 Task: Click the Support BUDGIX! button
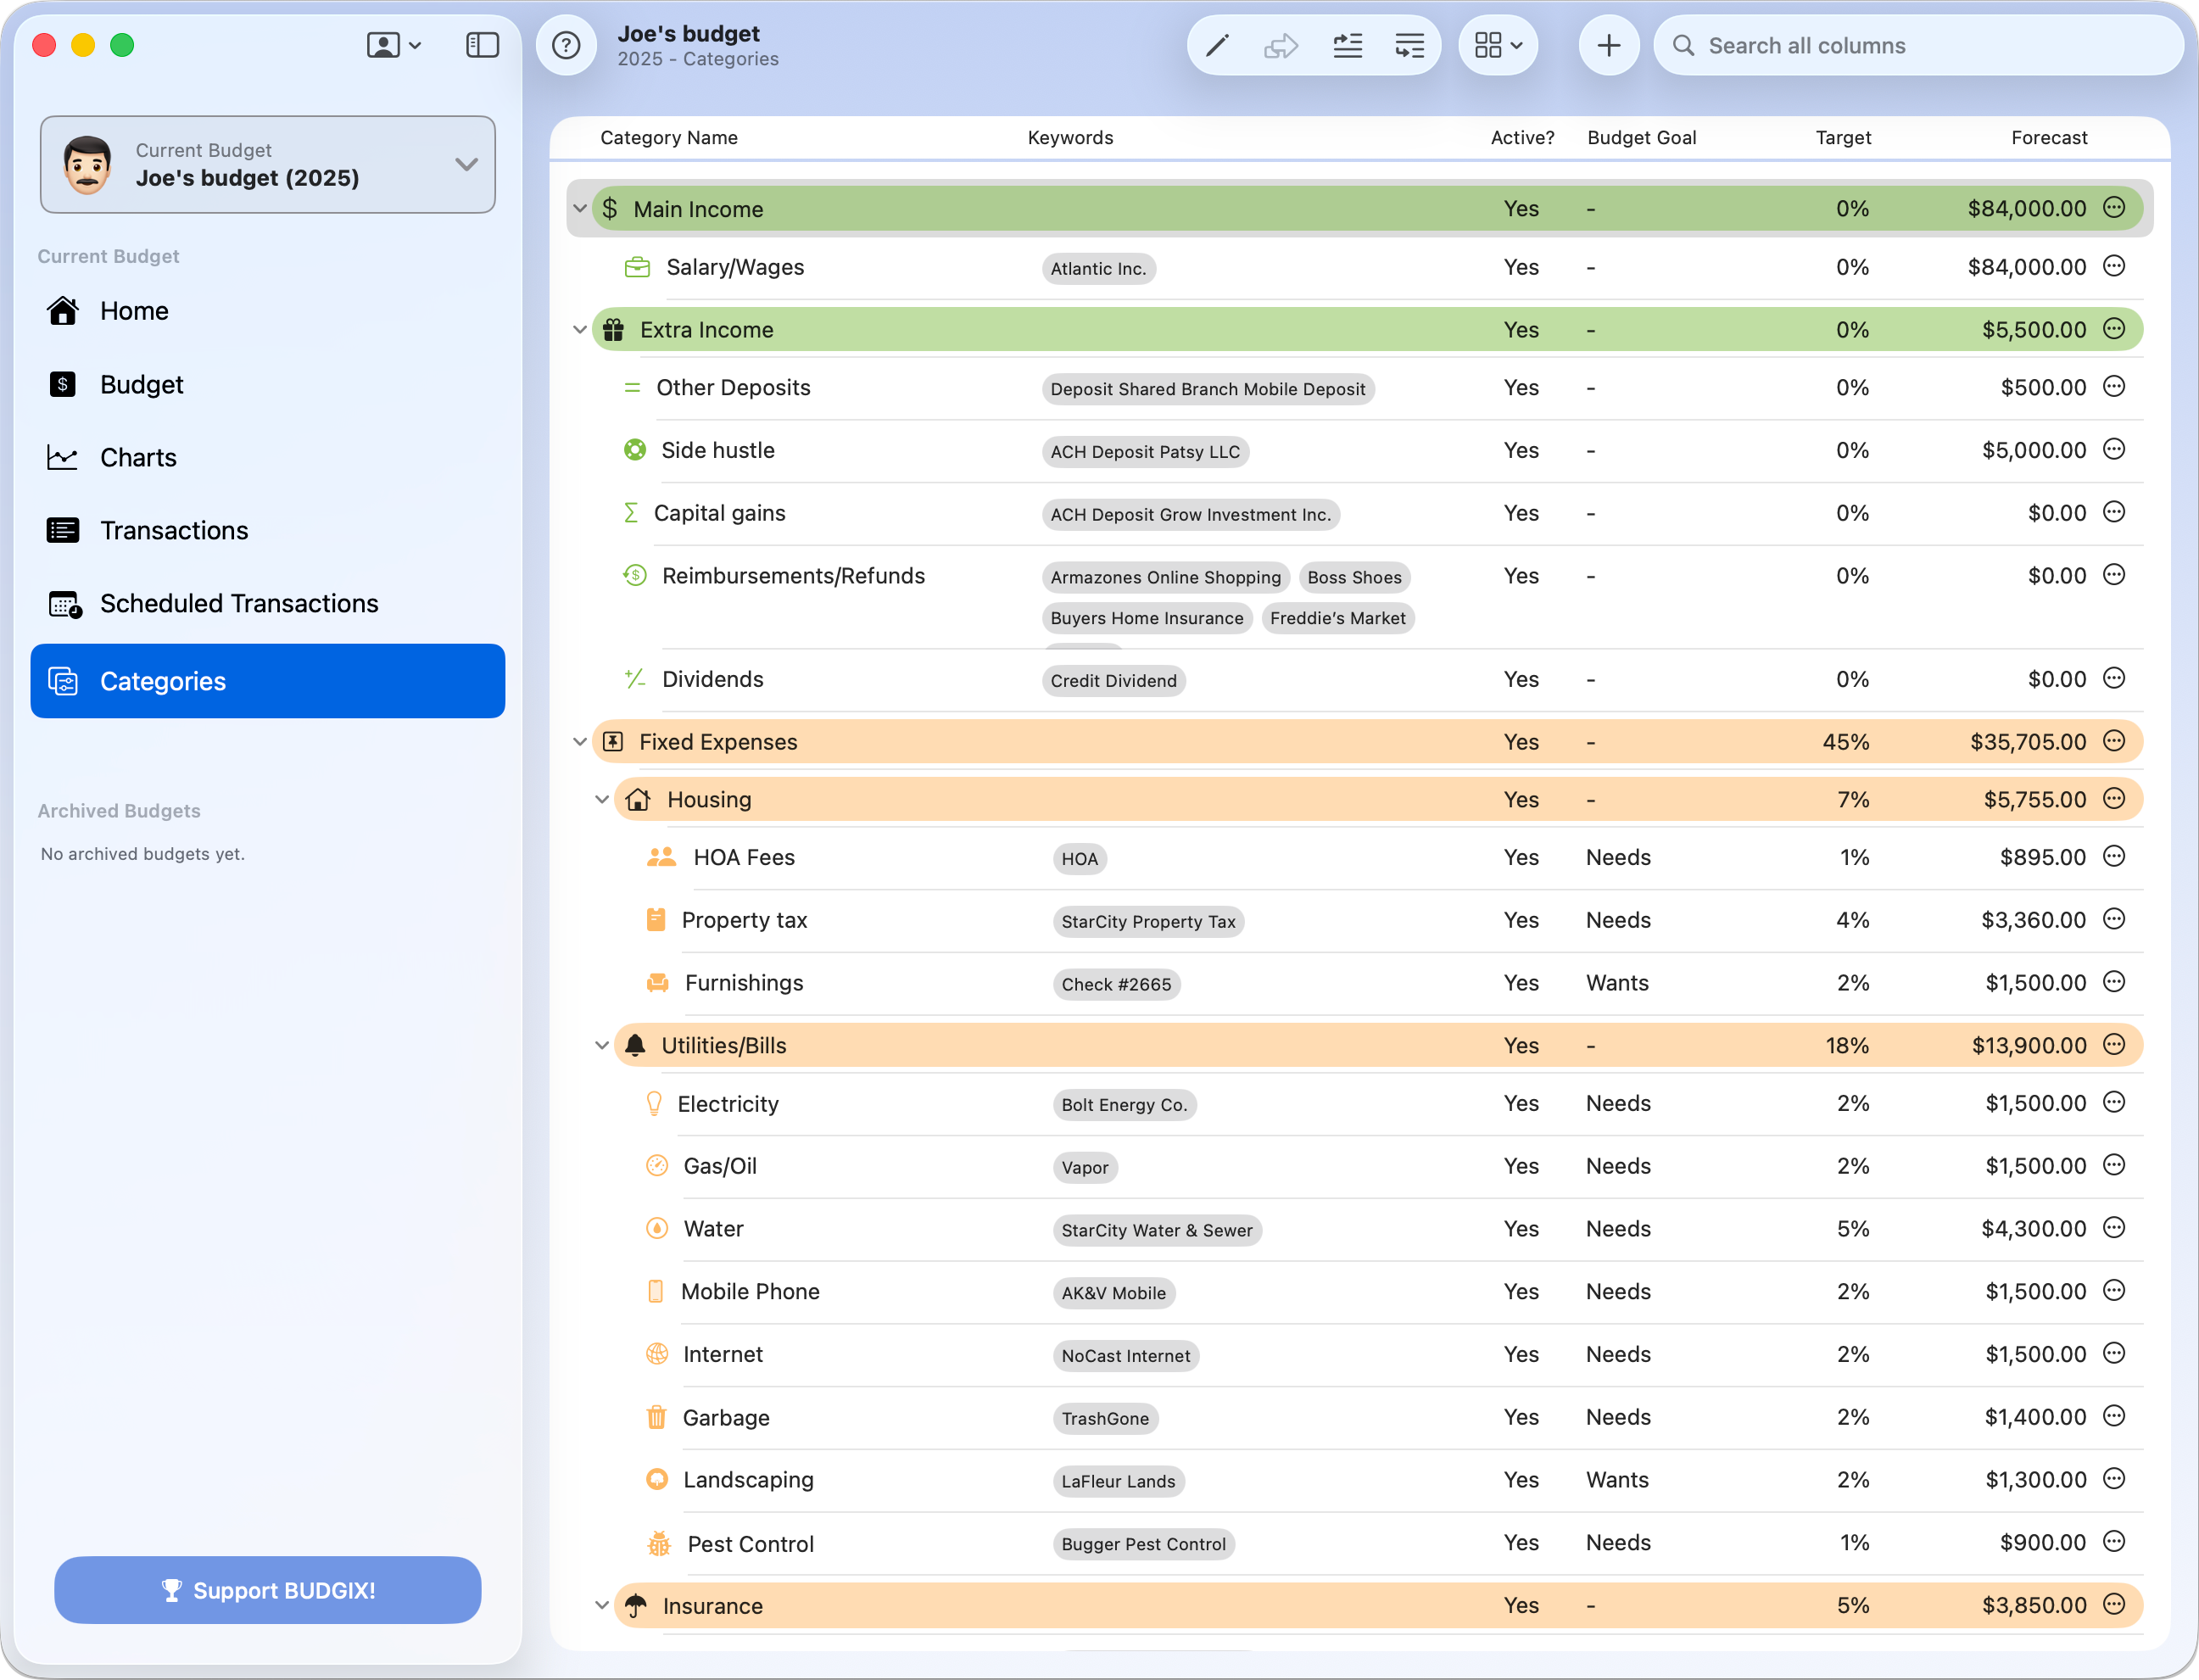click(267, 1590)
